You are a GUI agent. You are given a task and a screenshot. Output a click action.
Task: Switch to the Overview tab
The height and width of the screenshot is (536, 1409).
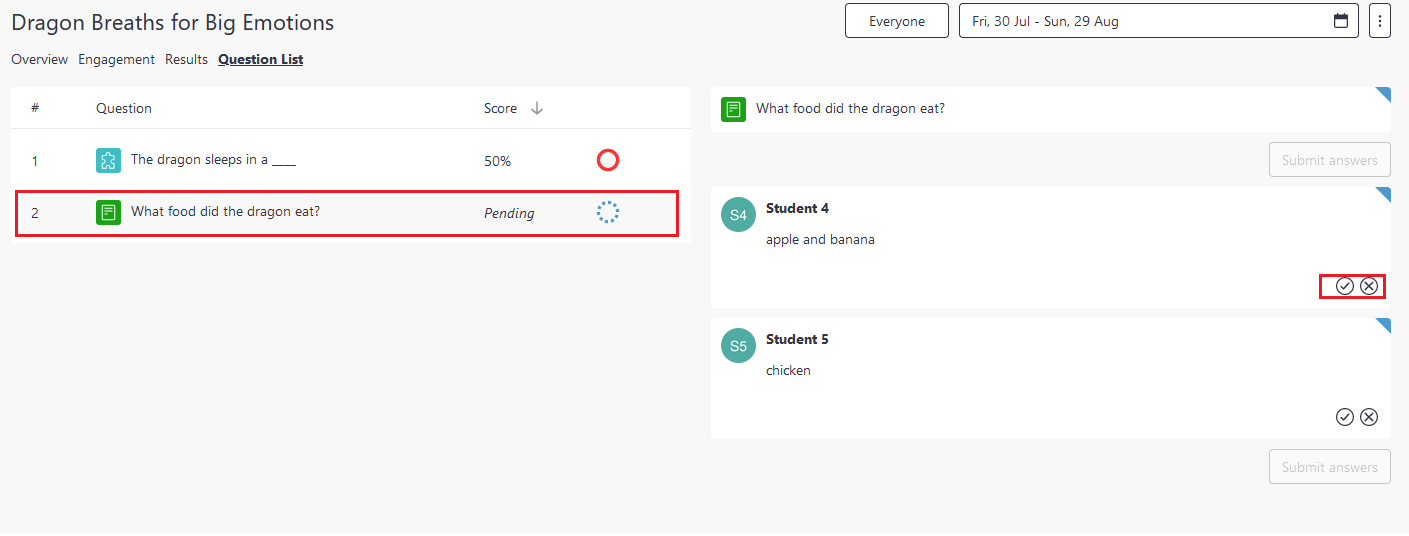pyautogui.click(x=40, y=59)
